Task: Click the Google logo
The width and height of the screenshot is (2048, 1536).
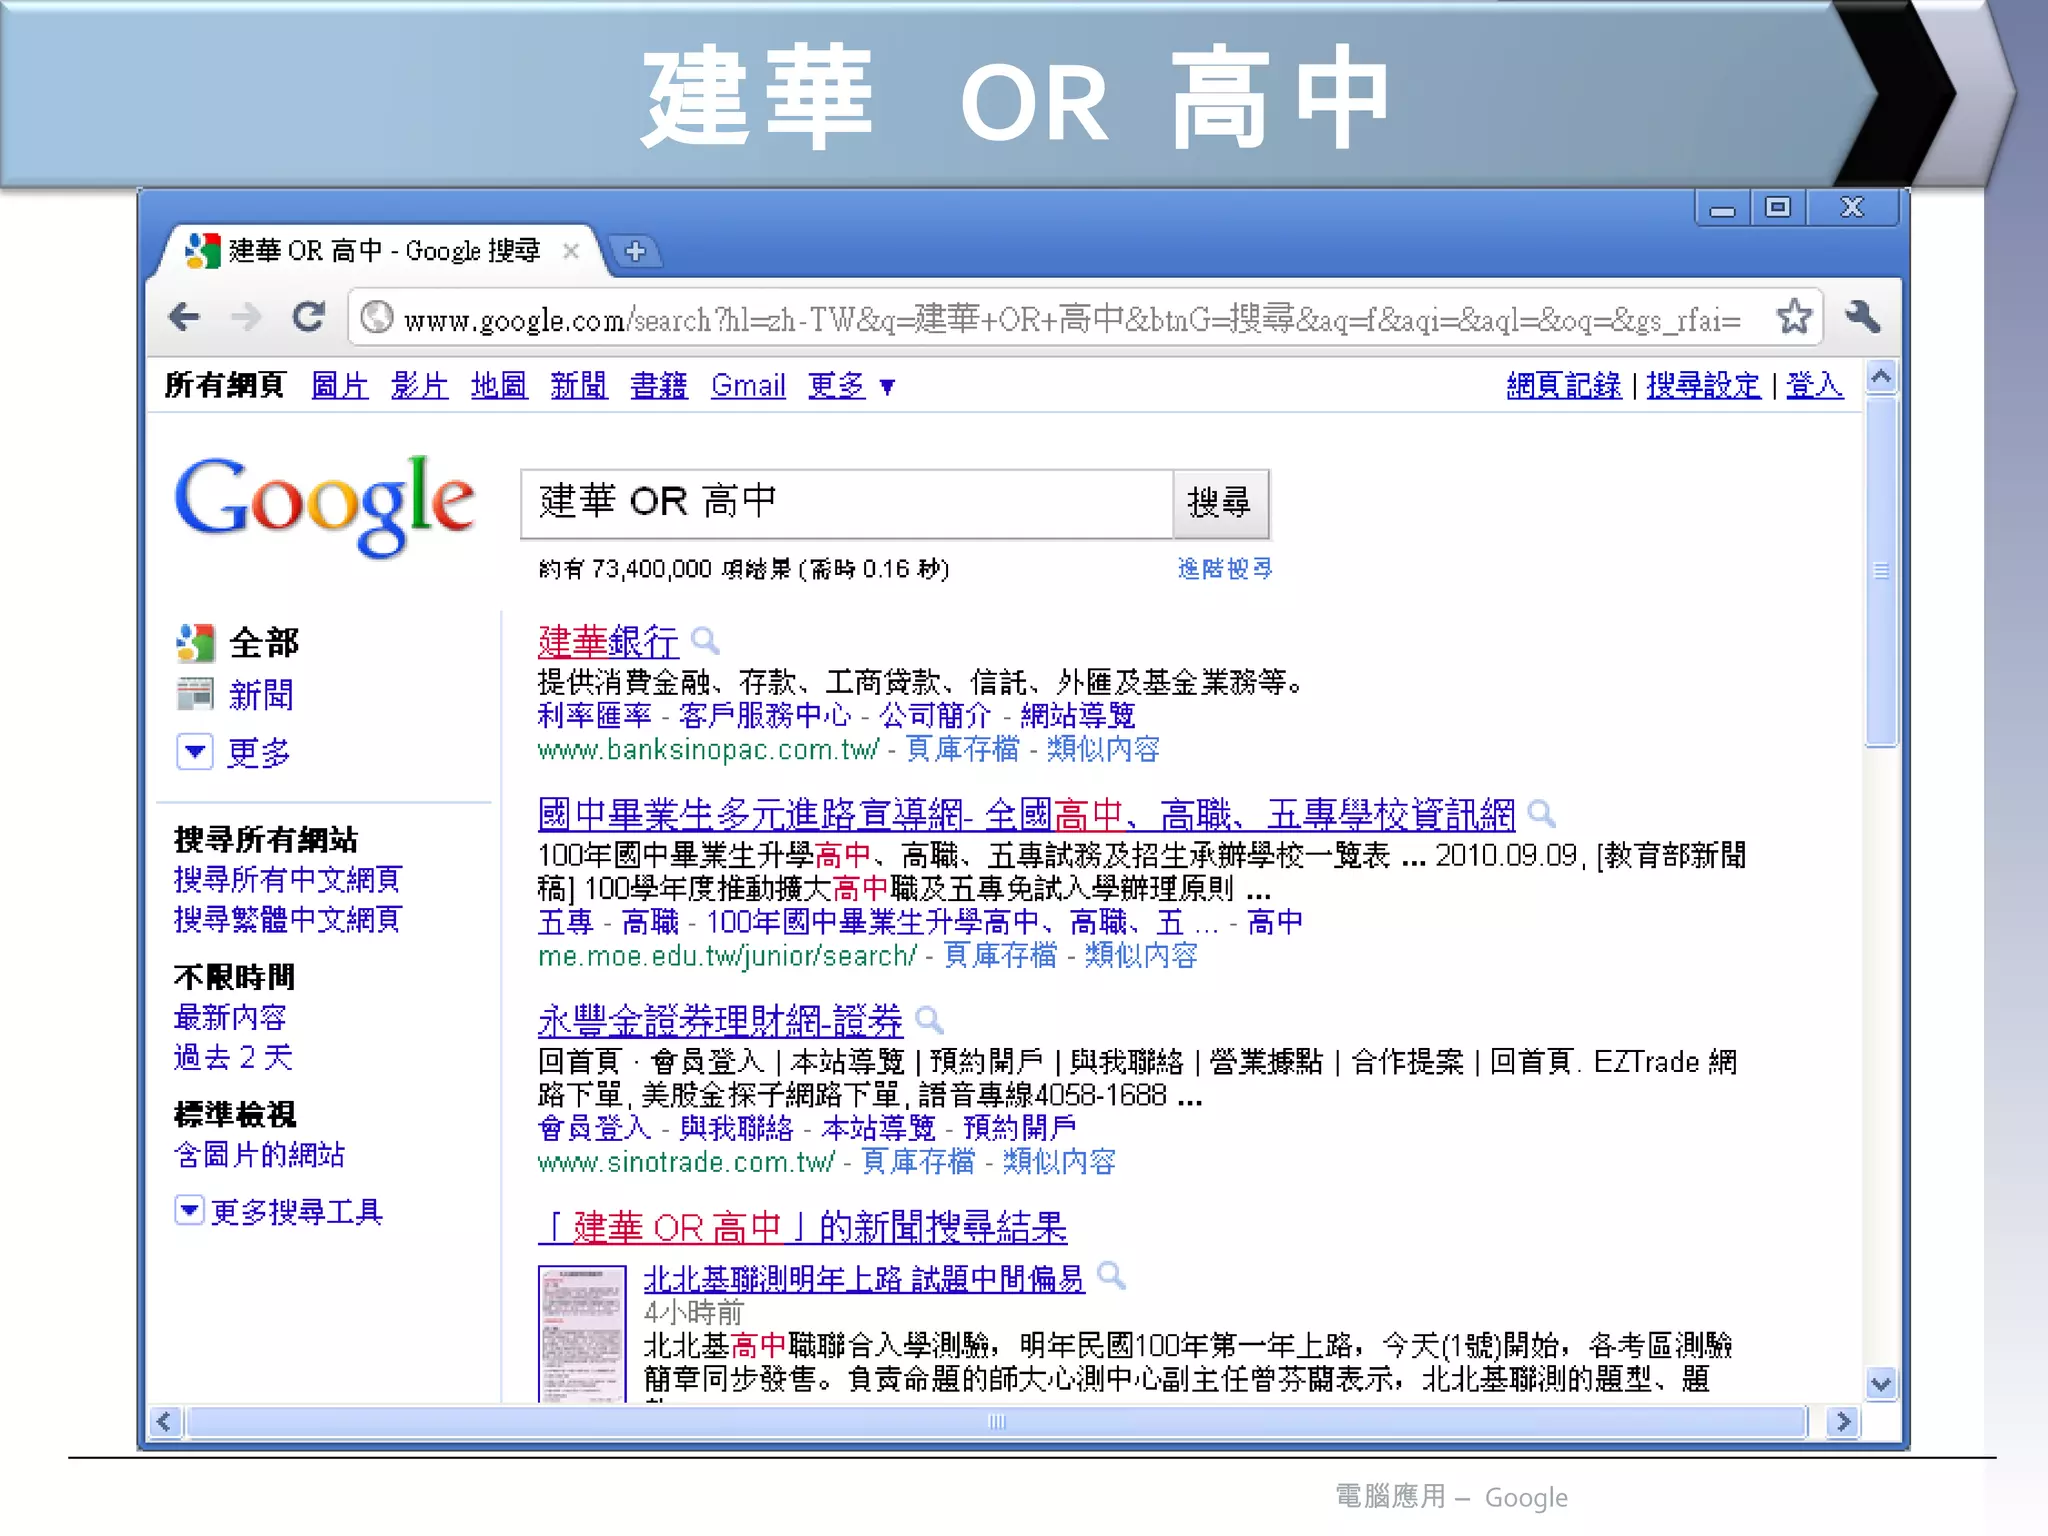Action: click(x=324, y=506)
